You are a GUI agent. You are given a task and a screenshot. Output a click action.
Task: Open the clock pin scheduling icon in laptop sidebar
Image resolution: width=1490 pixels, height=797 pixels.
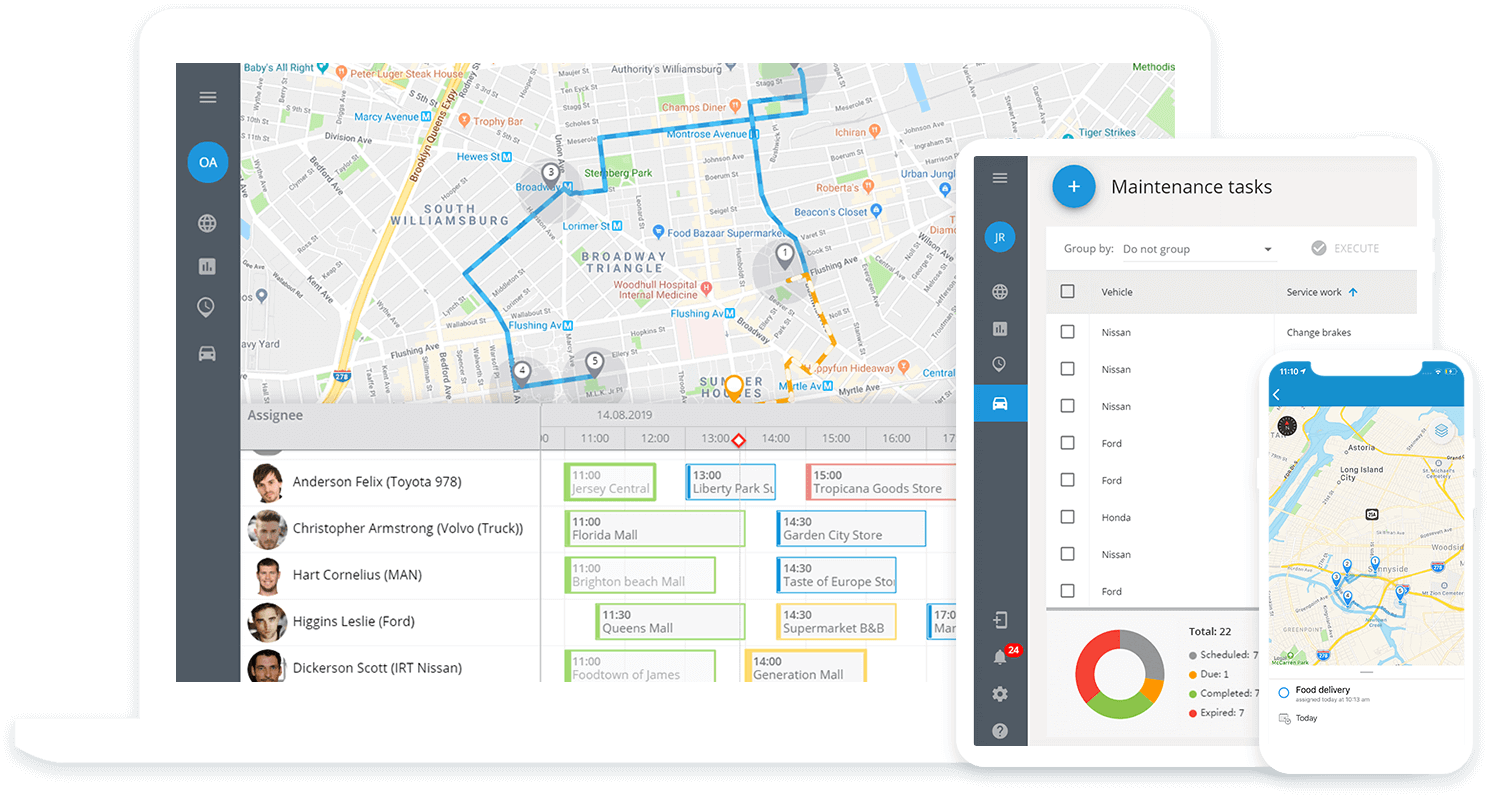[206, 308]
